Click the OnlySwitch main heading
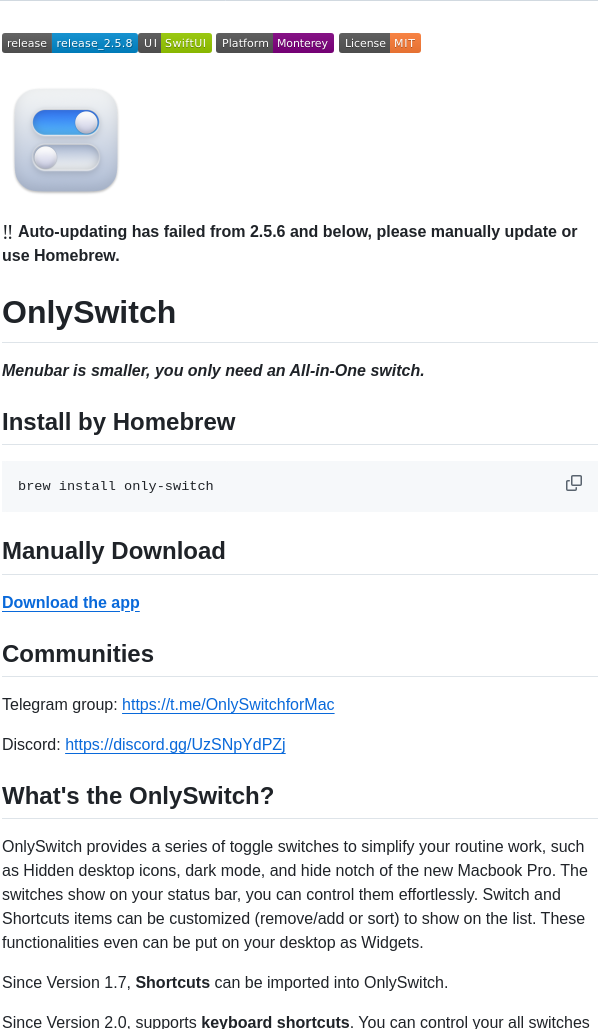Image resolution: width=598 pixels, height=1029 pixels. pos(90,312)
